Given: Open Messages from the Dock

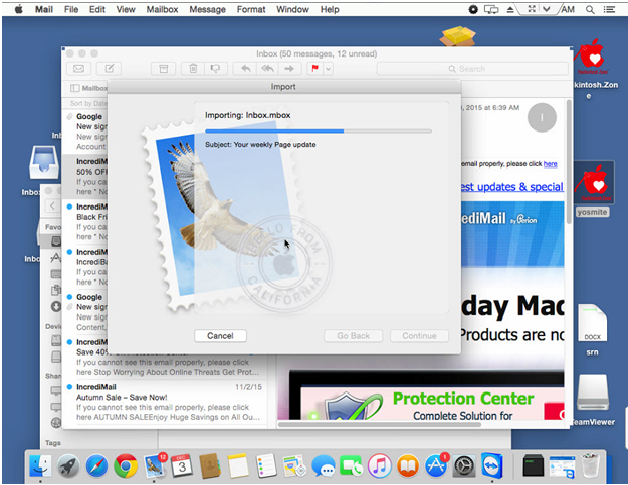Looking at the screenshot, I should click(x=323, y=466).
